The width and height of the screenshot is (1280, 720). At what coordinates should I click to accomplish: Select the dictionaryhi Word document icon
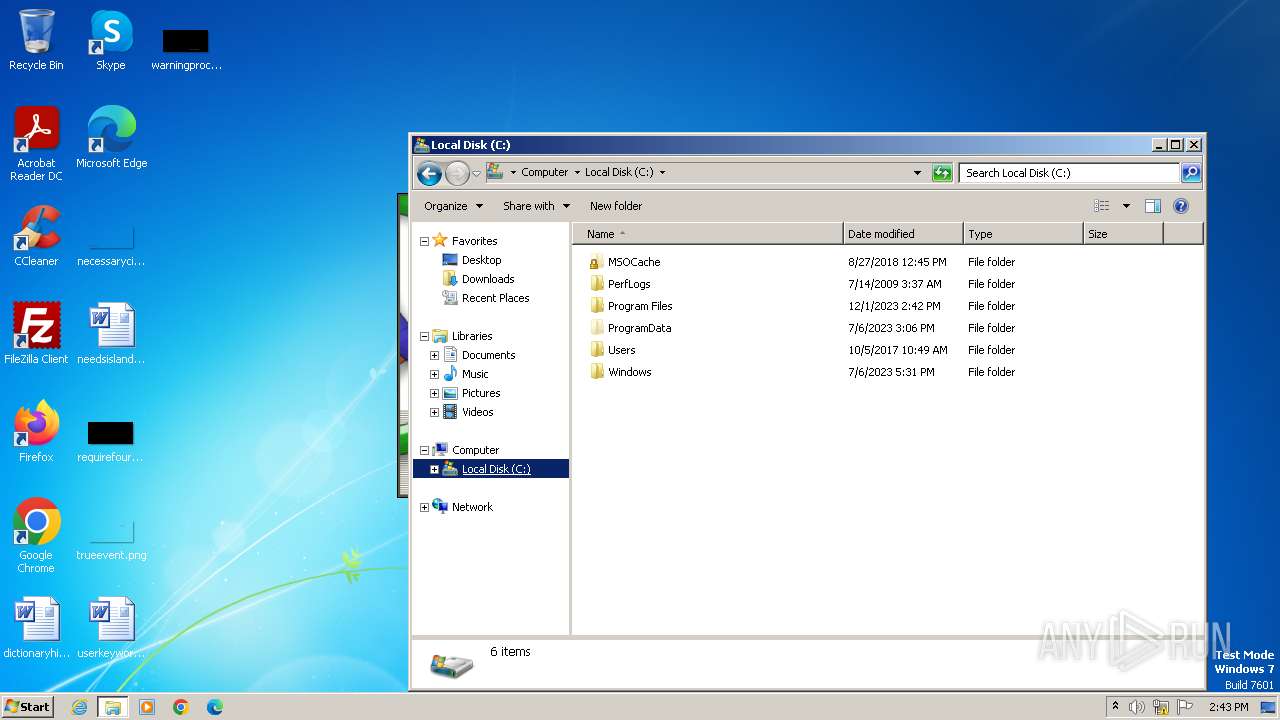coord(36,628)
